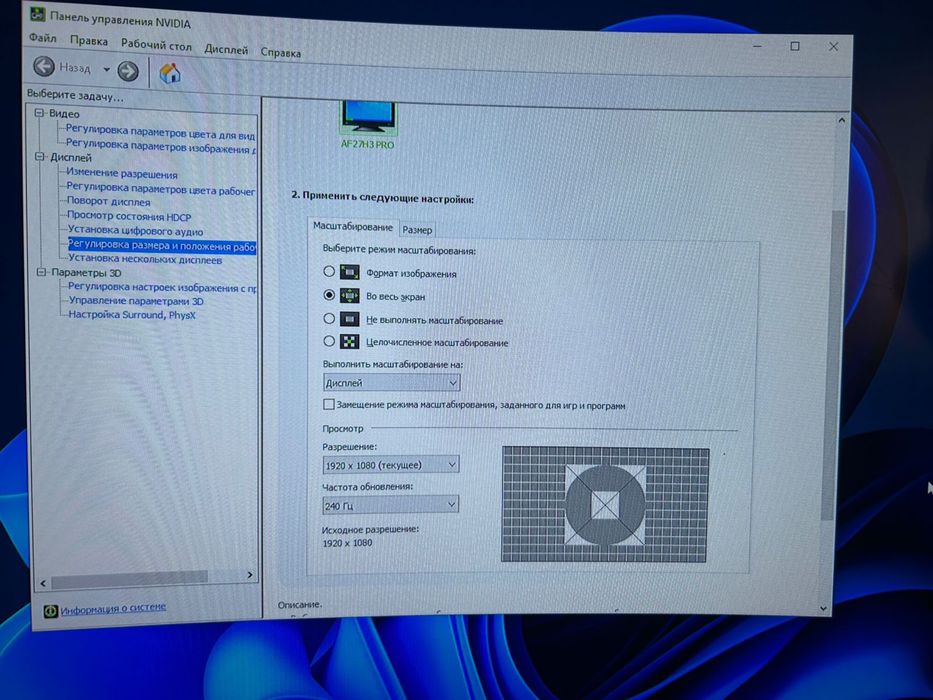Click the aspect ratio scaling mode icon
This screenshot has height=700, width=933.
tap(349, 273)
